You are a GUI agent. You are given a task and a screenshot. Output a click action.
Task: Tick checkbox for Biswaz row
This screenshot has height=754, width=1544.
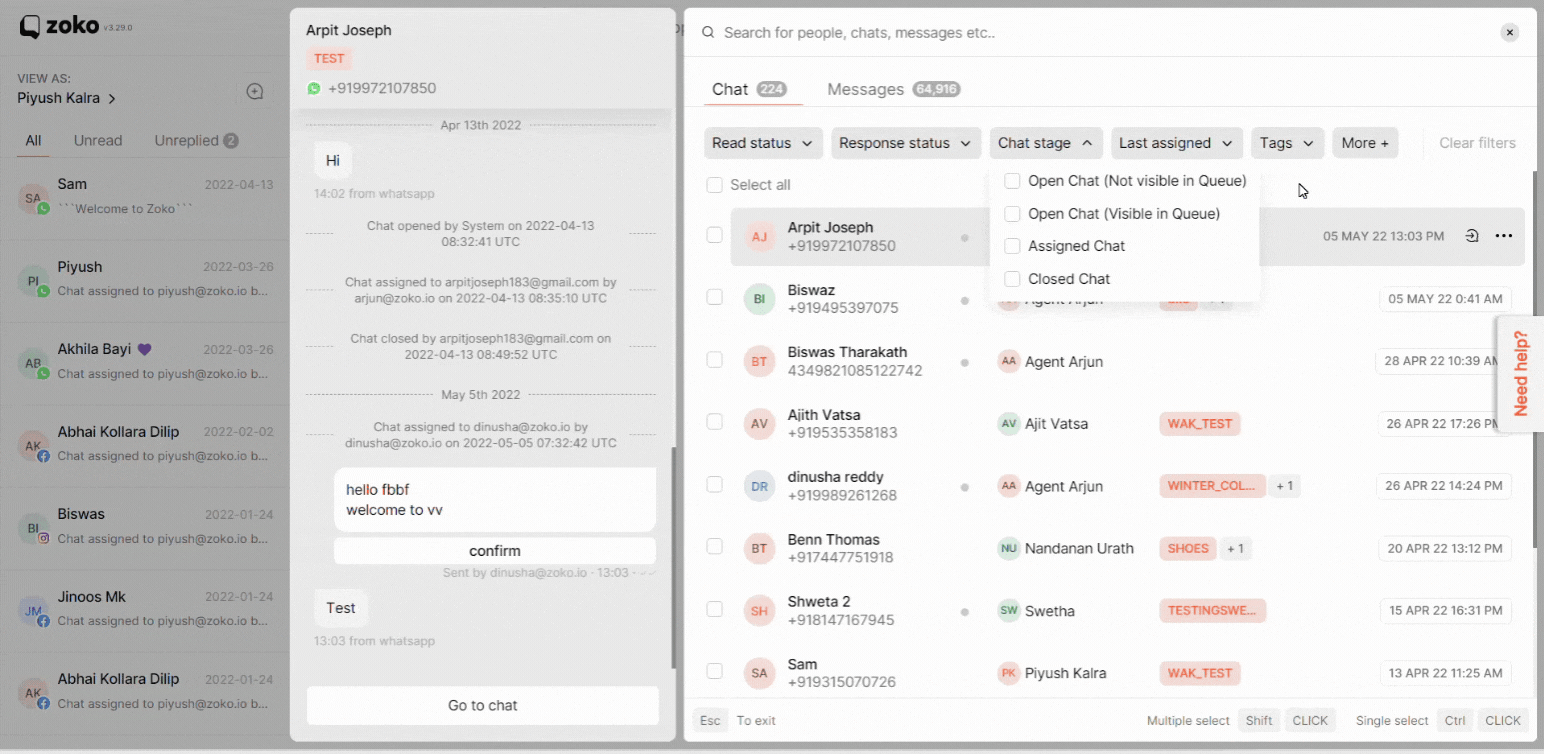pyautogui.click(x=714, y=297)
